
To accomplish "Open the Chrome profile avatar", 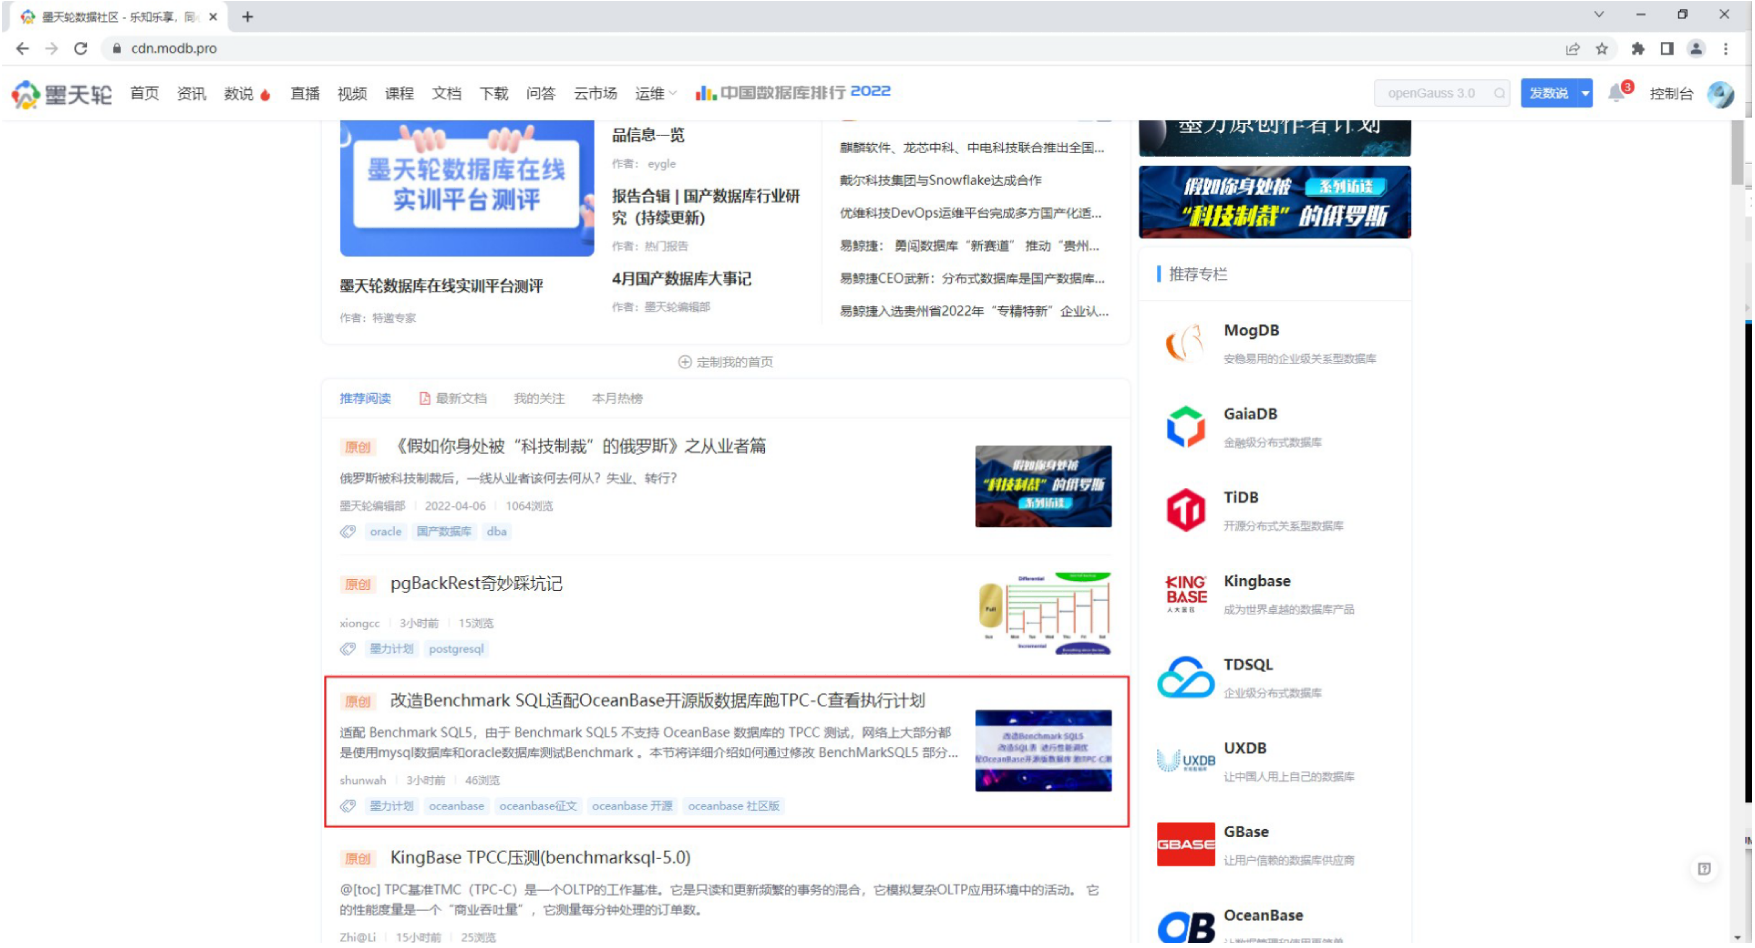I will click(1696, 48).
